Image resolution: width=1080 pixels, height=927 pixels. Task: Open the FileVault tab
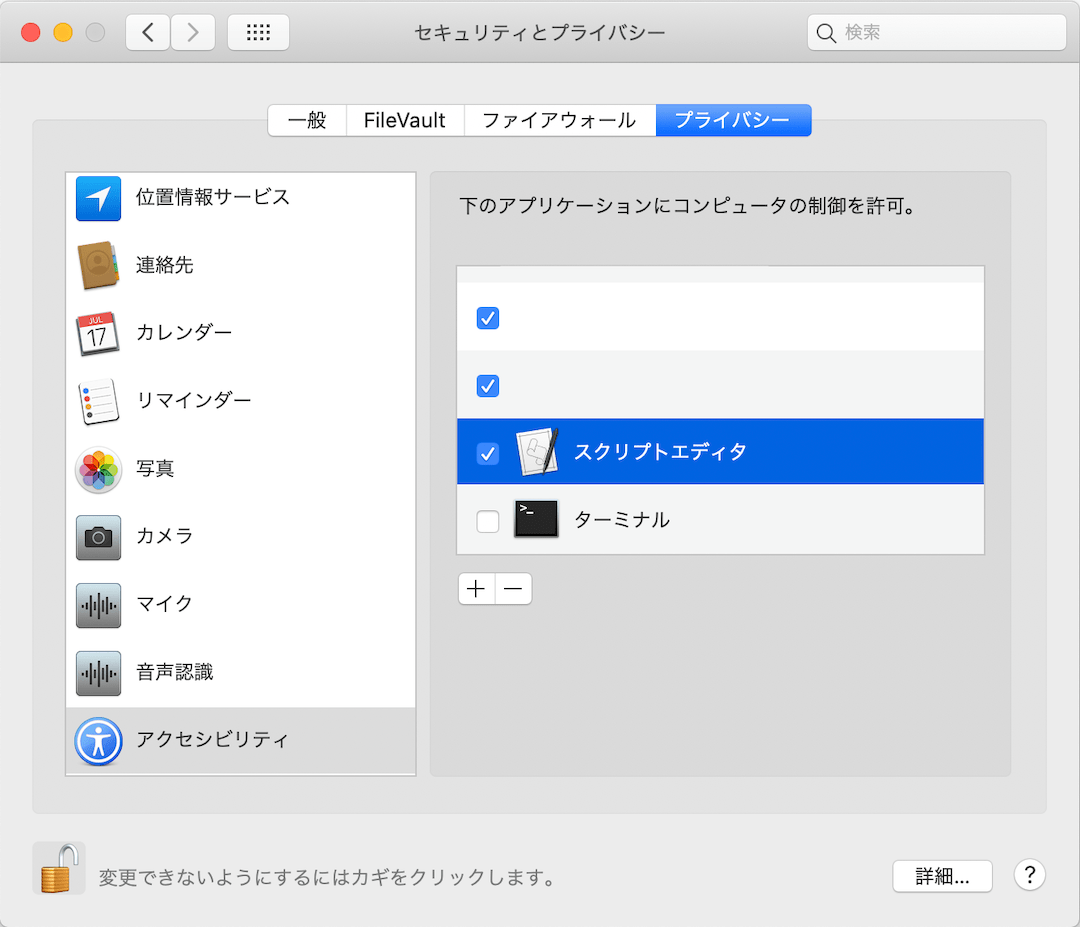[x=404, y=120]
